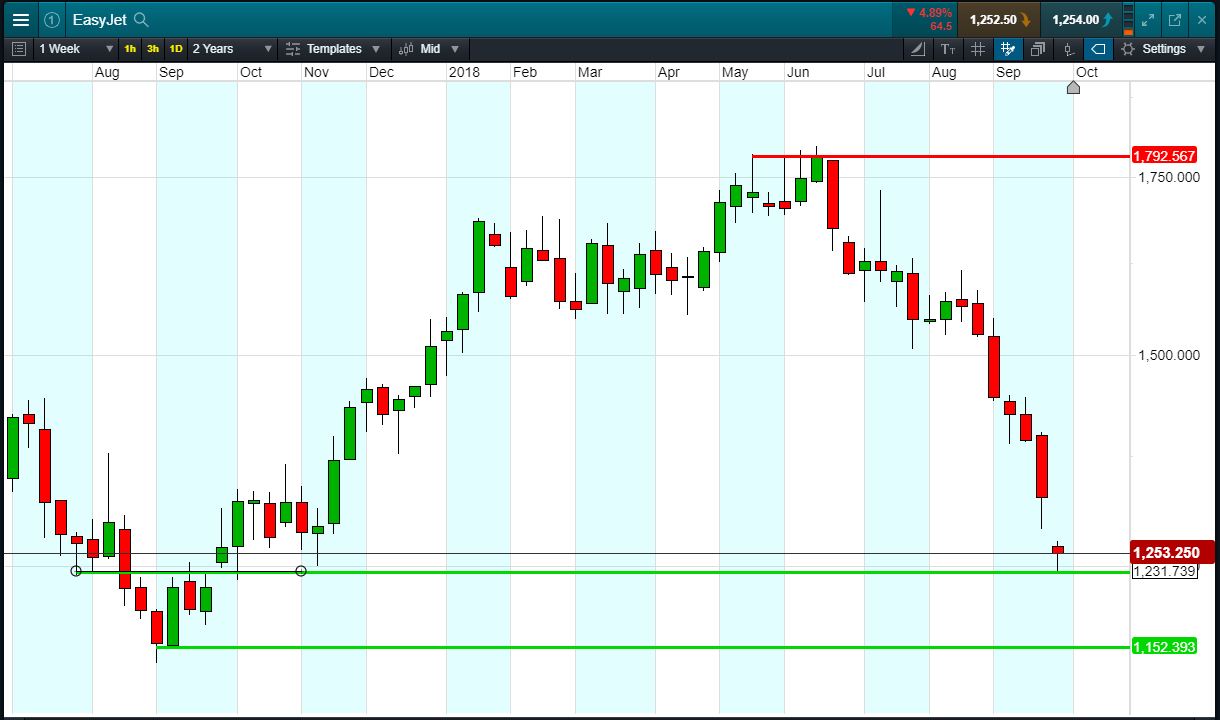Select the red horizontal resistance line
Image resolution: width=1220 pixels, height=720 pixels.
coord(940,156)
